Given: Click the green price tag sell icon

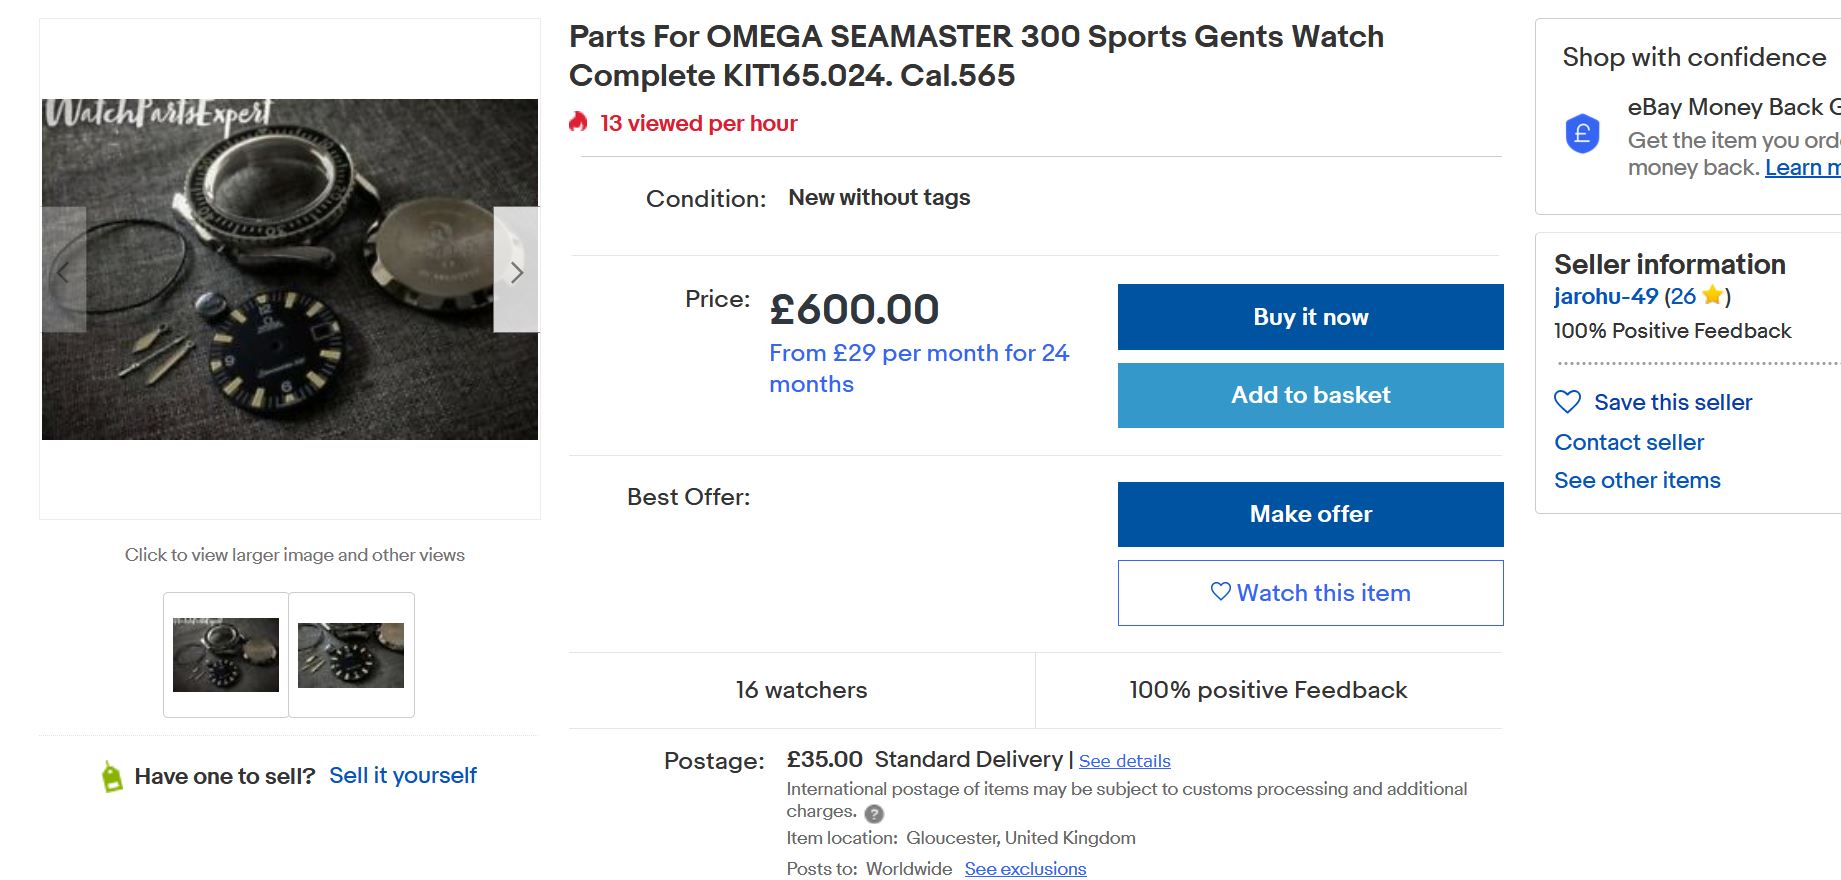Looking at the screenshot, I should [x=112, y=776].
